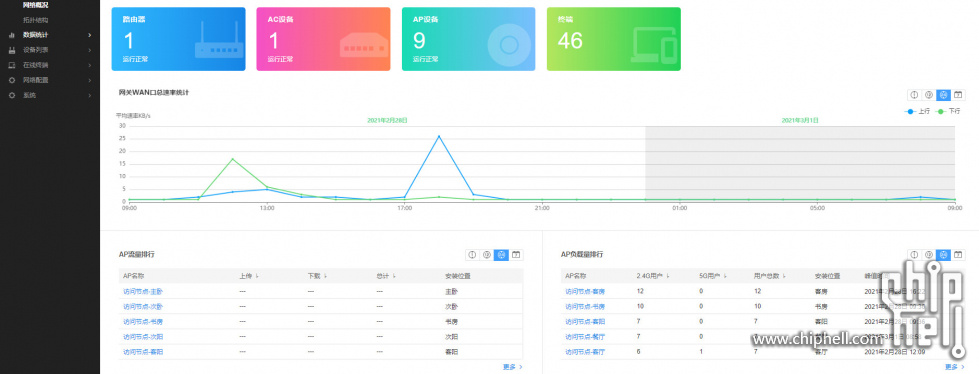Open 访问节点-客房 link in load table

[585, 292]
